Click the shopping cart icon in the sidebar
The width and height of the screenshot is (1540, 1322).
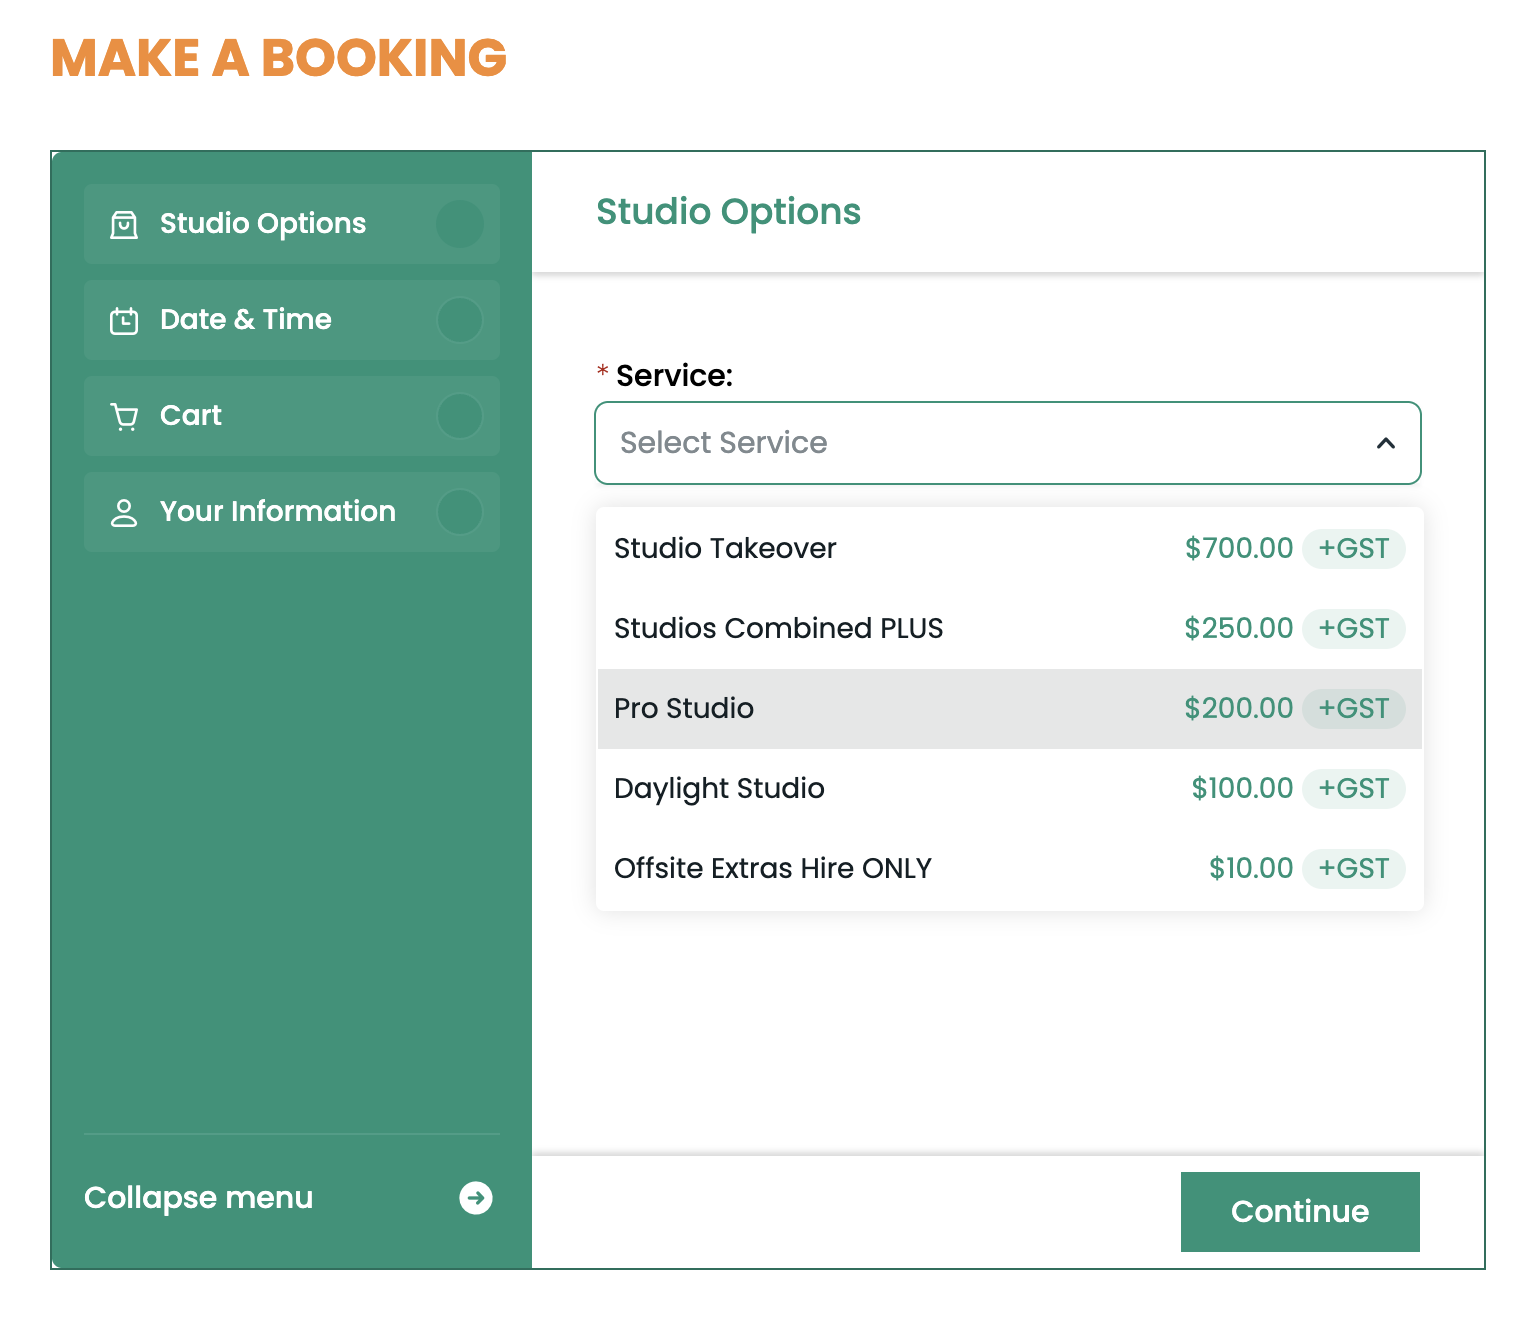click(x=123, y=416)
